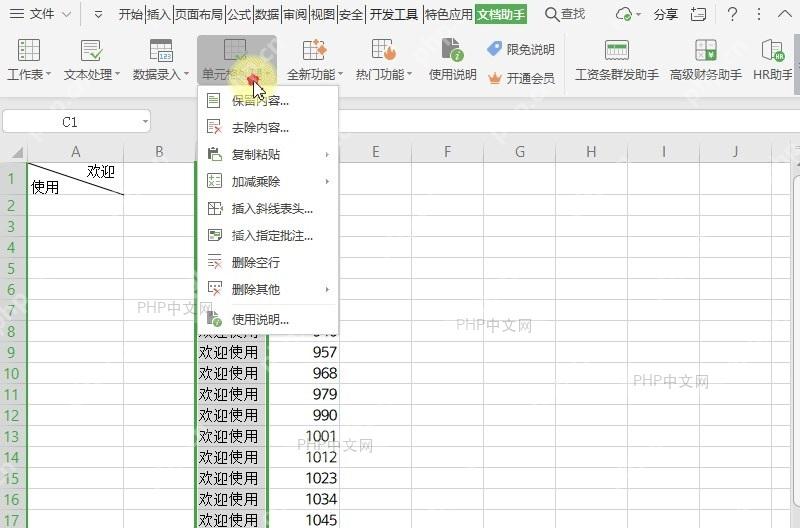Screen dimensions: 800x528
Task: Open the HR助手 tool
Action: pos(772,60)
